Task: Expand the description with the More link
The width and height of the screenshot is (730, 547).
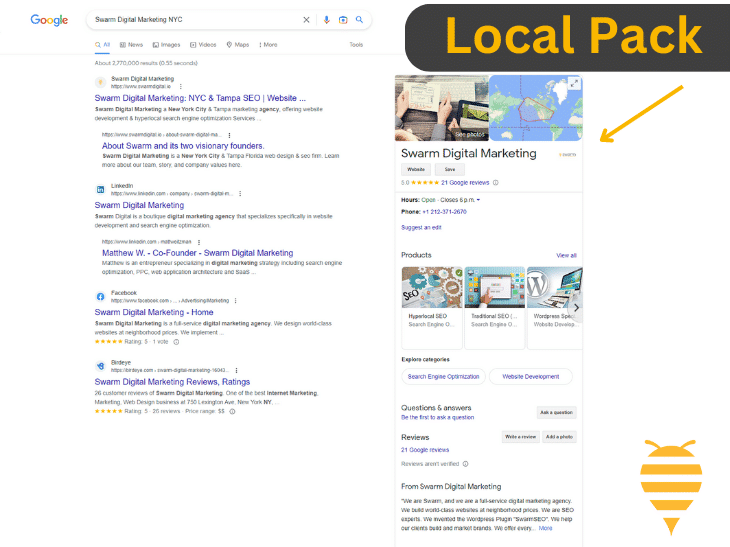Action: point(545,528)
